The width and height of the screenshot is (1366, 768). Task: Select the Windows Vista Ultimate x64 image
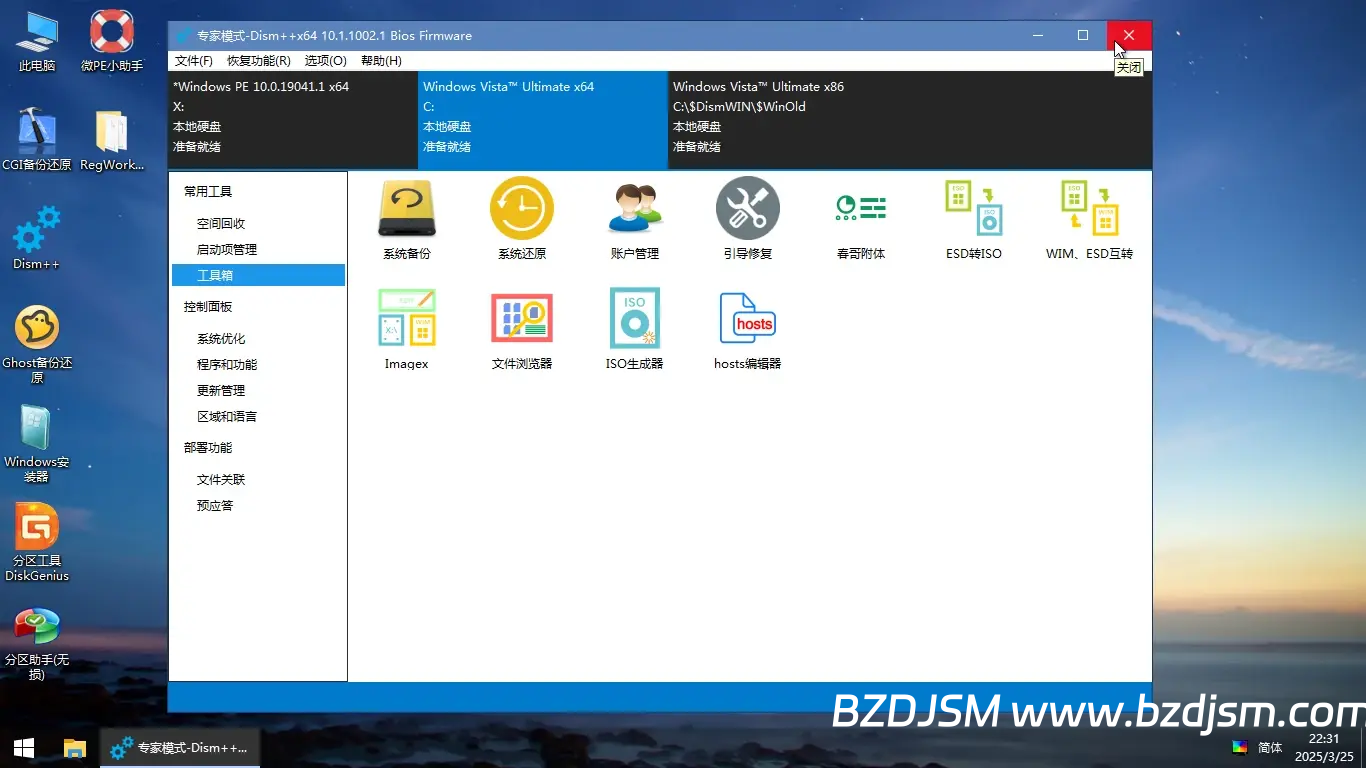pyautogui.click(x=543, y=119)
